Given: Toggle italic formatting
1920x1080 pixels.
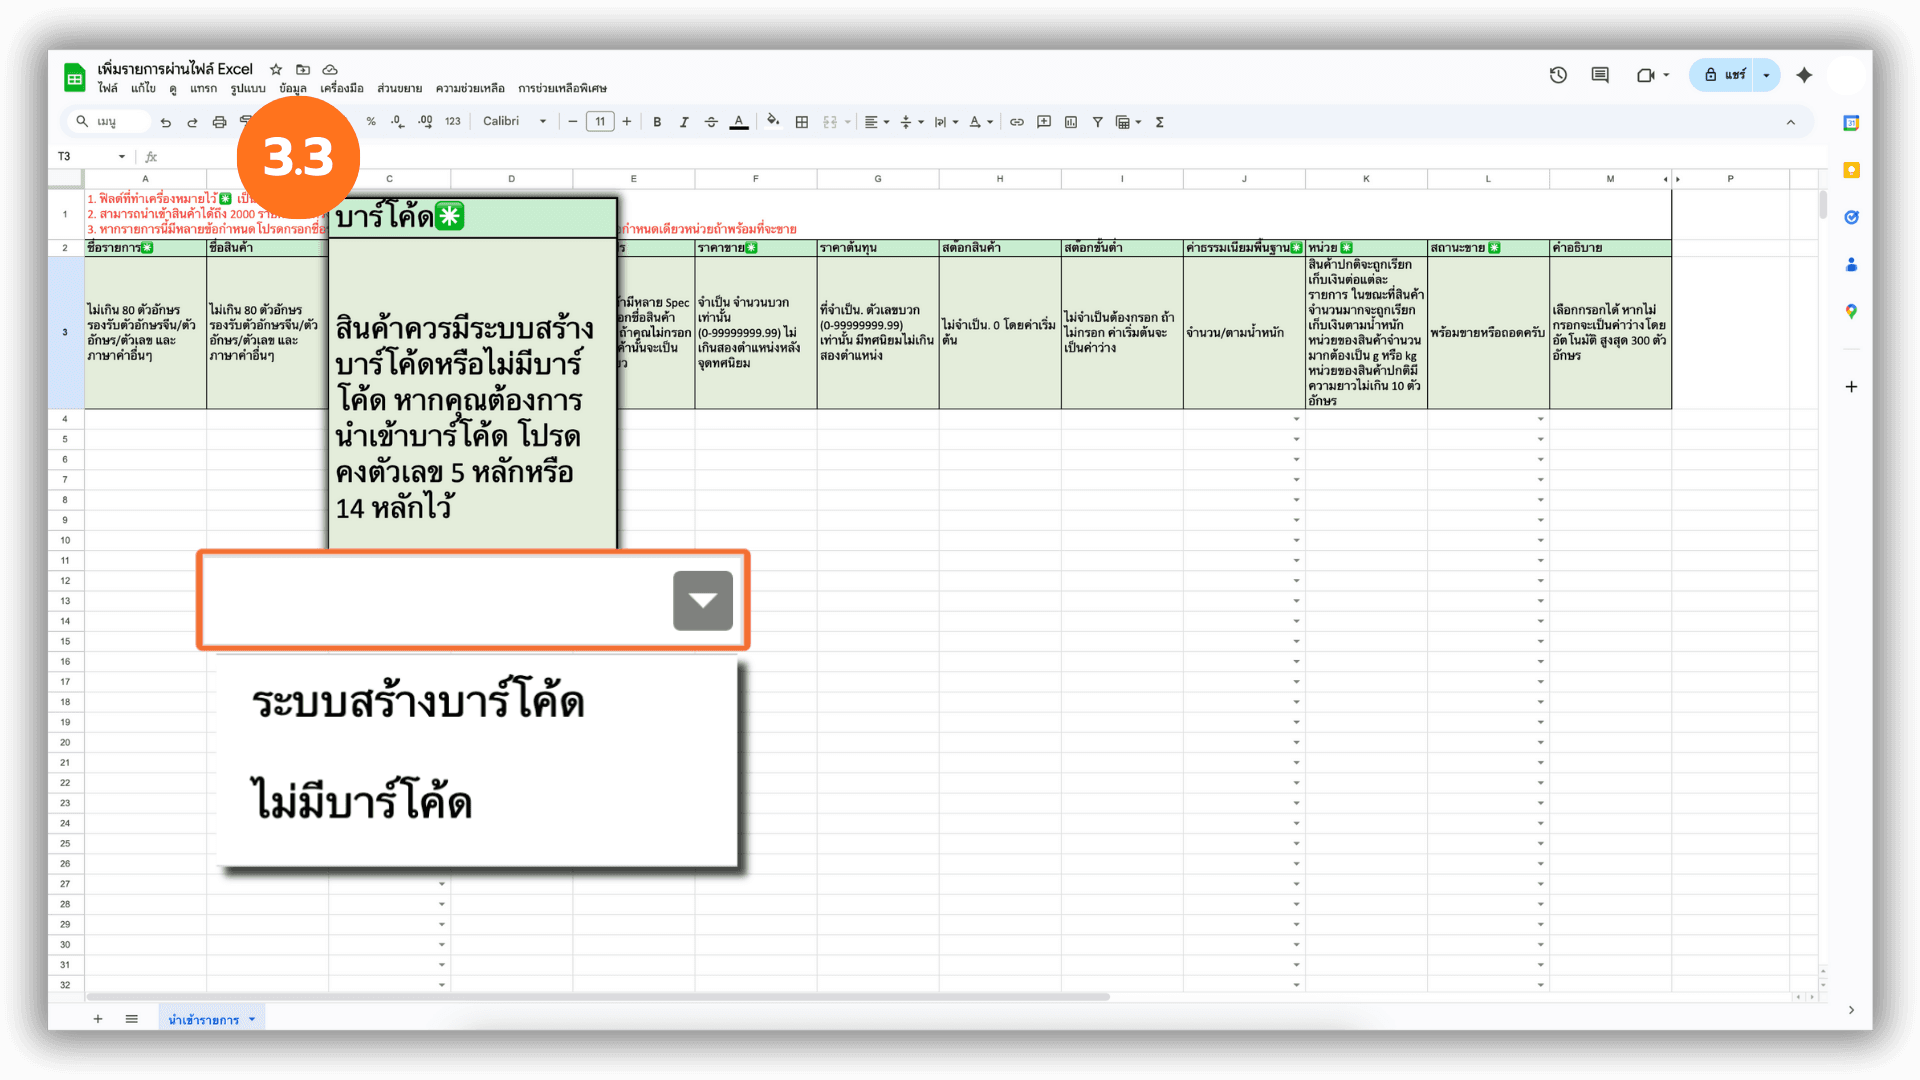Looking at the screenshot, I should 684,122.
